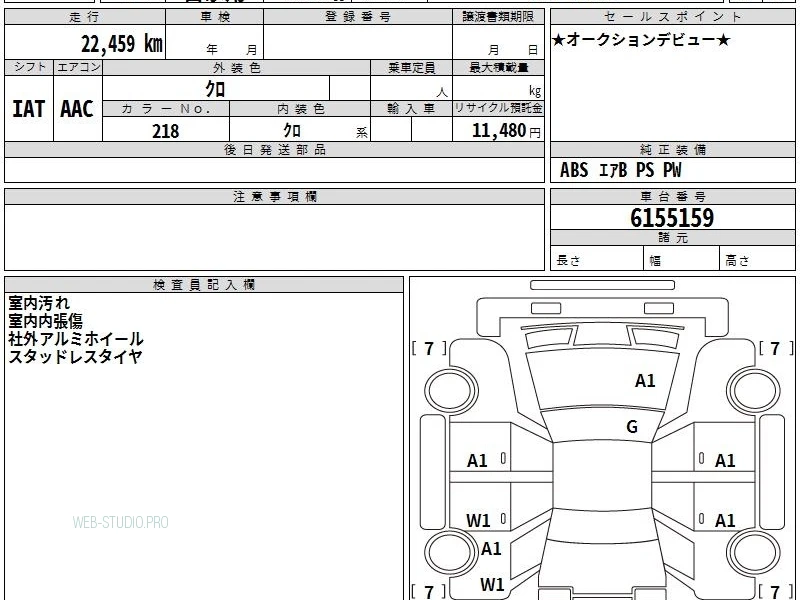Click the エアコン header cell
Image resolution: width=800 pixels, height=600 pixels.
(78, 67)
